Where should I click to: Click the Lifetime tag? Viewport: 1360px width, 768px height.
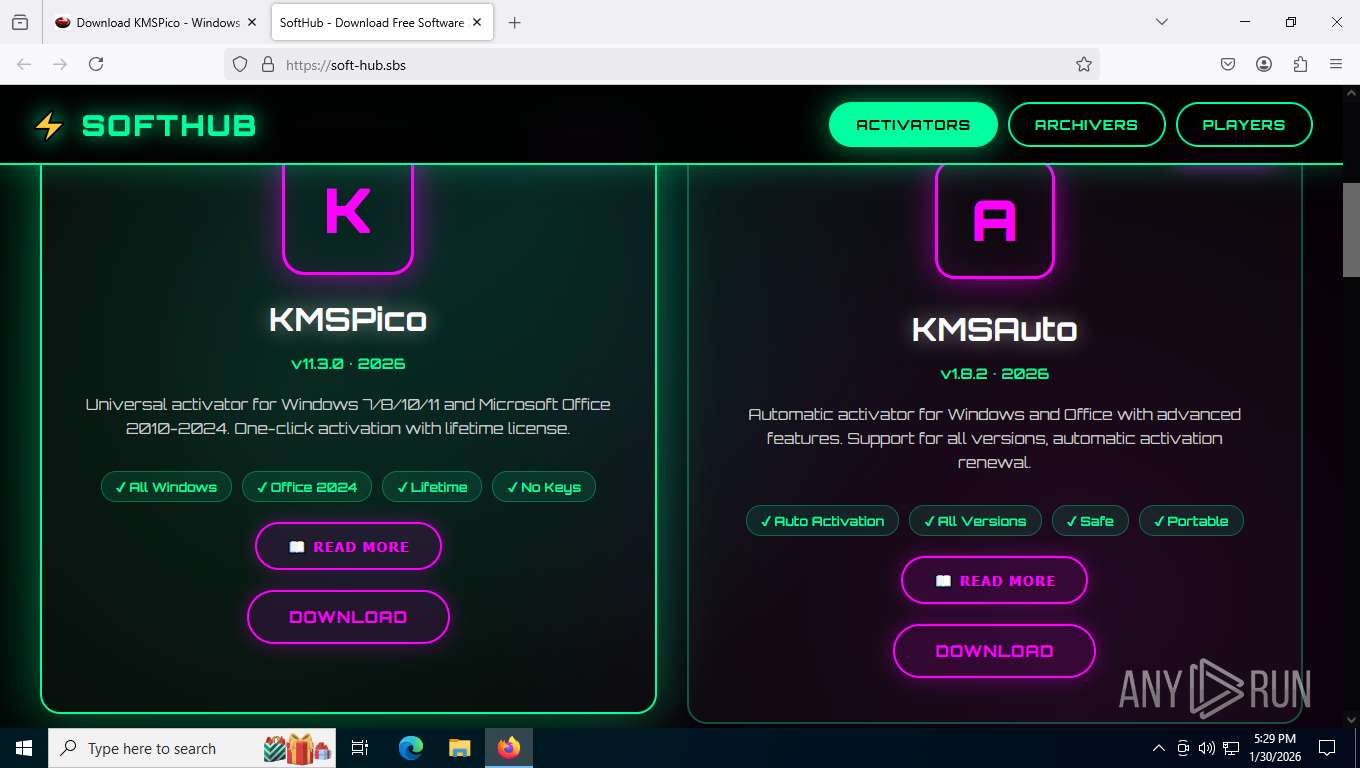(432, 487)
